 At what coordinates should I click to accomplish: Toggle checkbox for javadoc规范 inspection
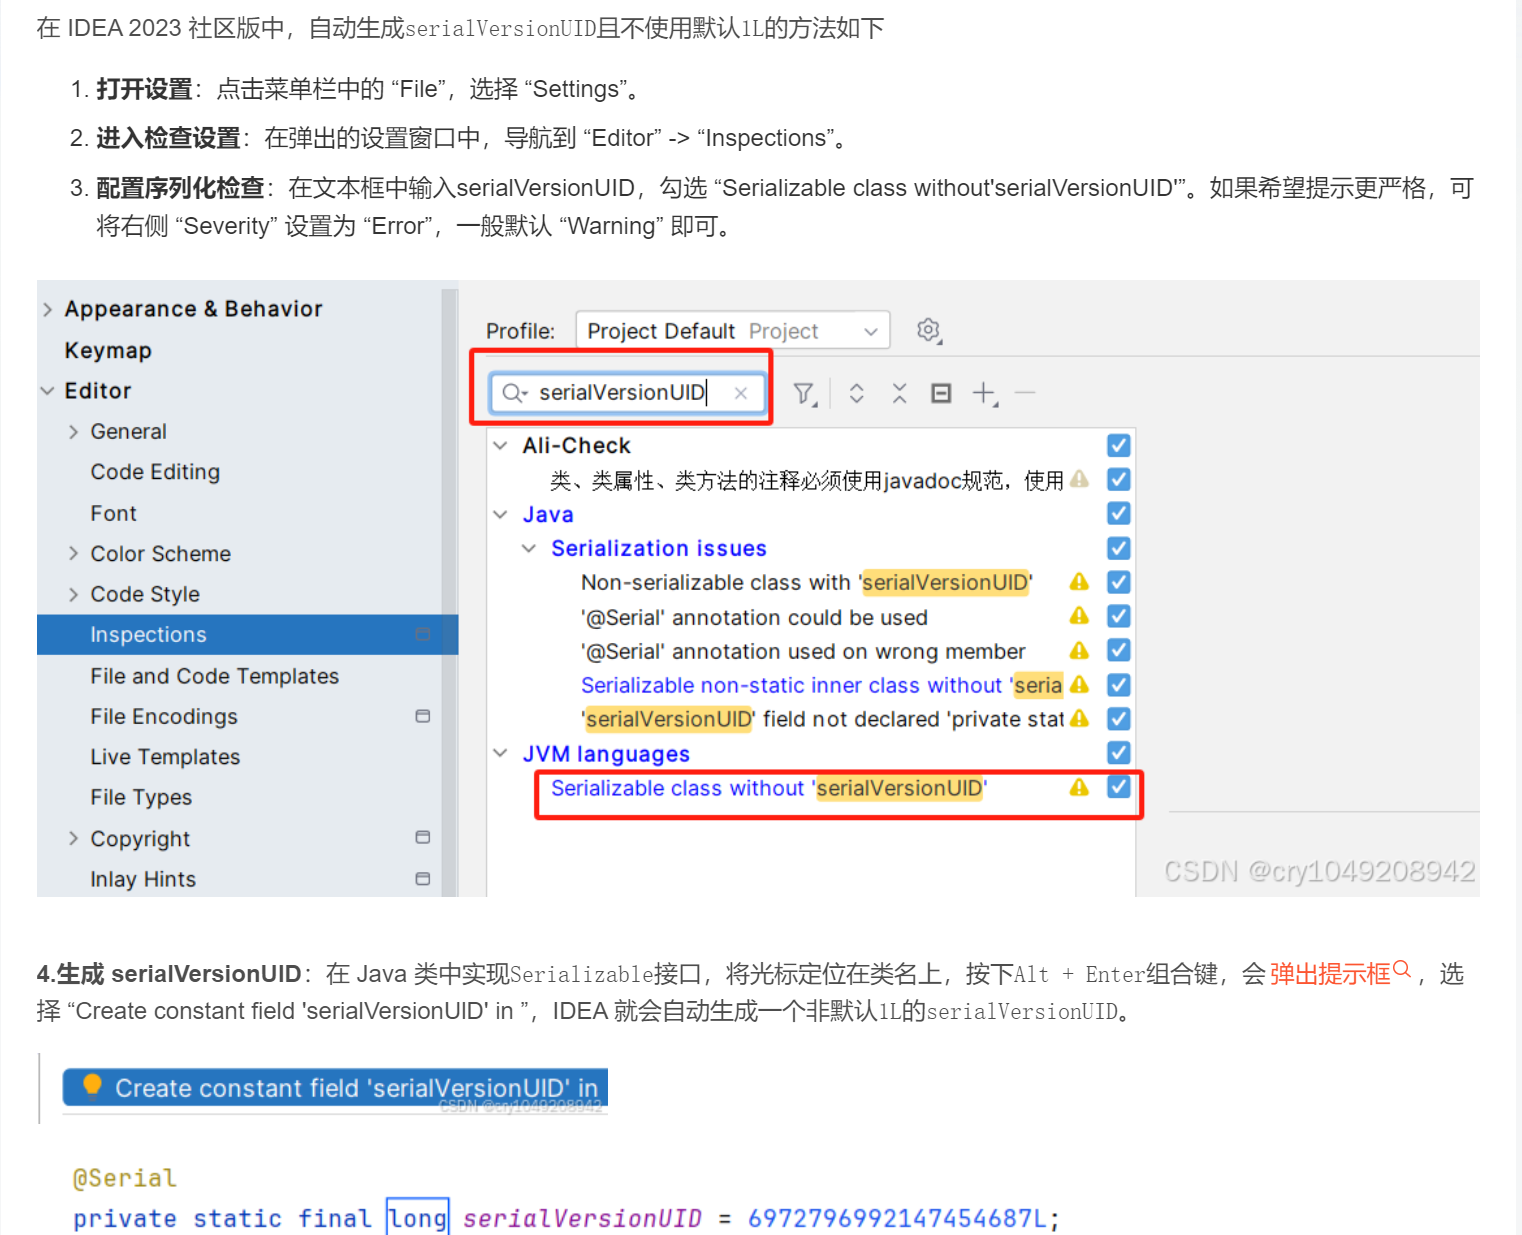[1119, 479]
